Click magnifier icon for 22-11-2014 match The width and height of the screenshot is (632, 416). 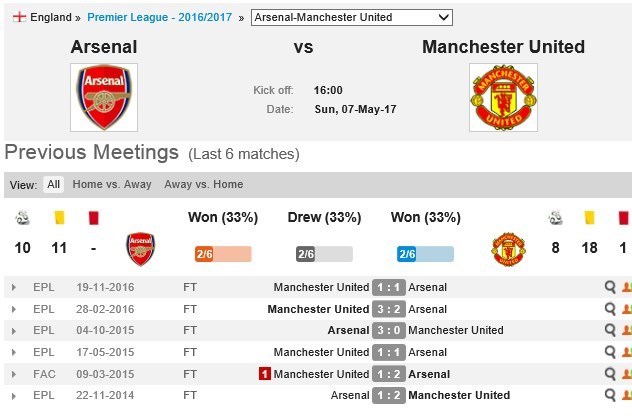click(610, 396)
